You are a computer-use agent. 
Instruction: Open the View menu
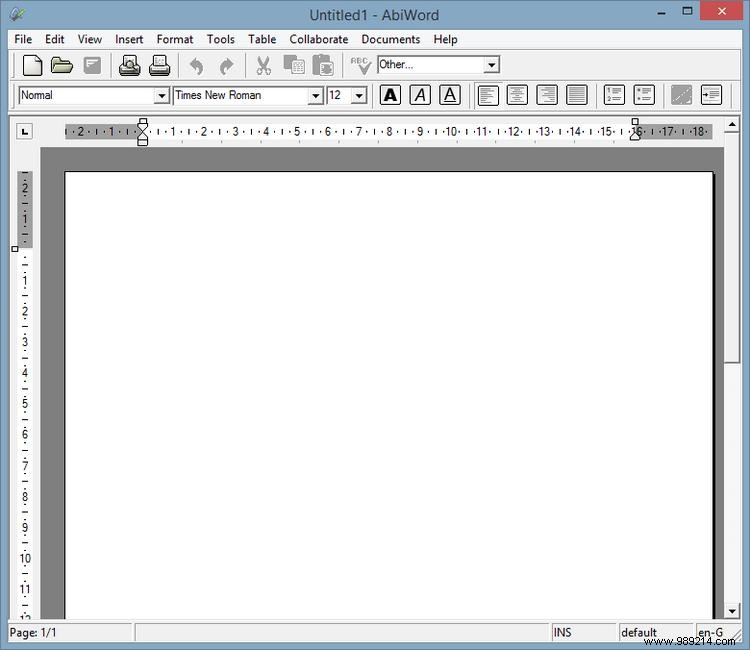click(89, 39)
